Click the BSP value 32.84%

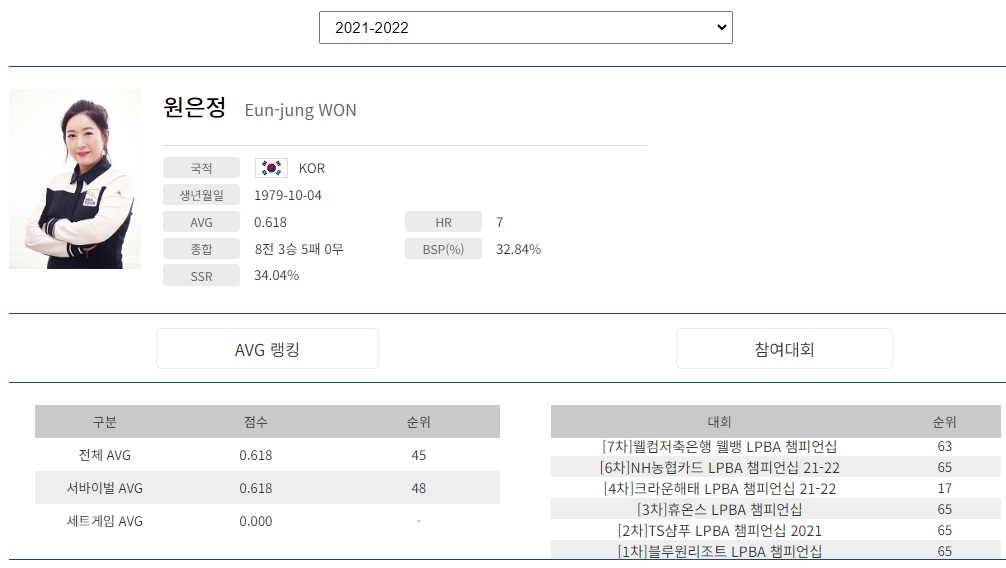pos(518,249)
